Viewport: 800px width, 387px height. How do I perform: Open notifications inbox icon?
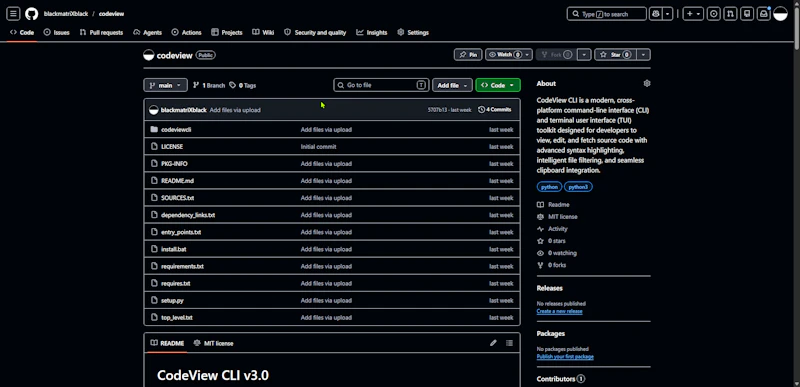coord(764,14)
